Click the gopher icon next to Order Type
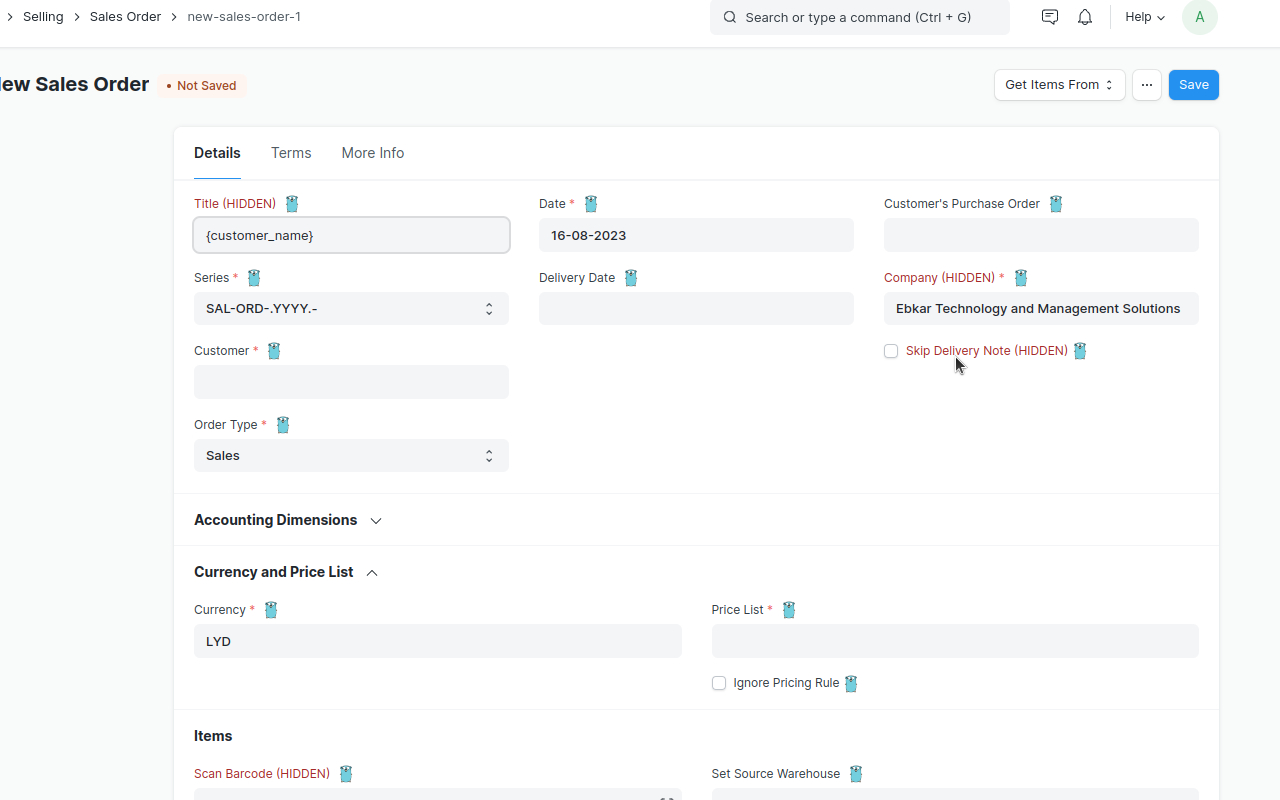The image size is (1280, 800). click(x=283, y=425)
